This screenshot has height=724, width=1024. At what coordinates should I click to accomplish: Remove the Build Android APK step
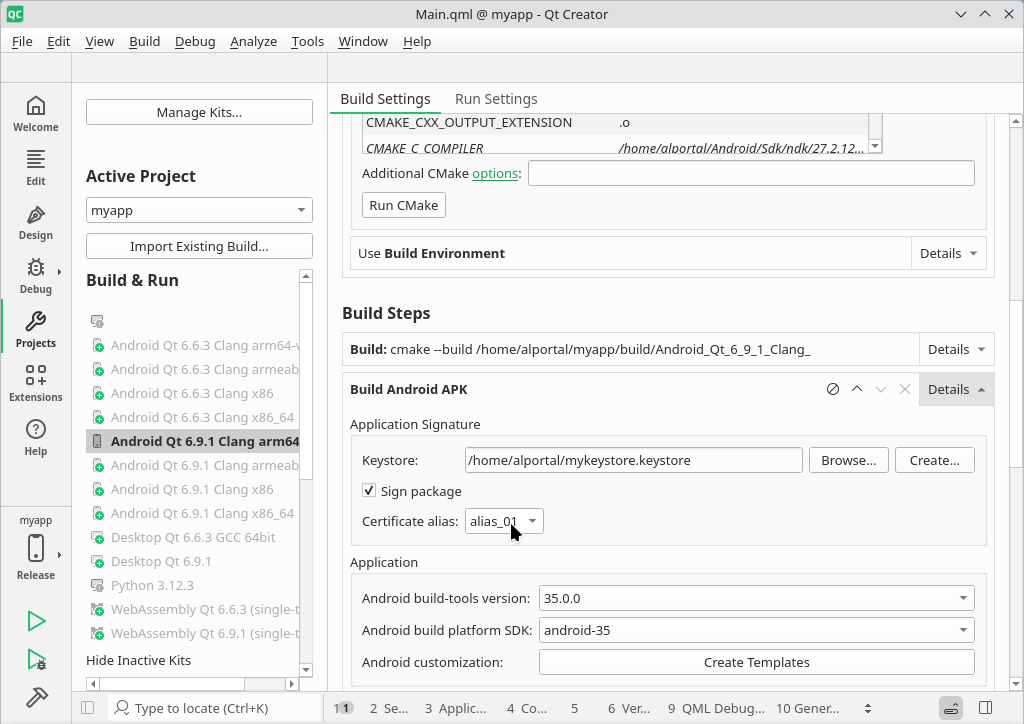point(904,389)
